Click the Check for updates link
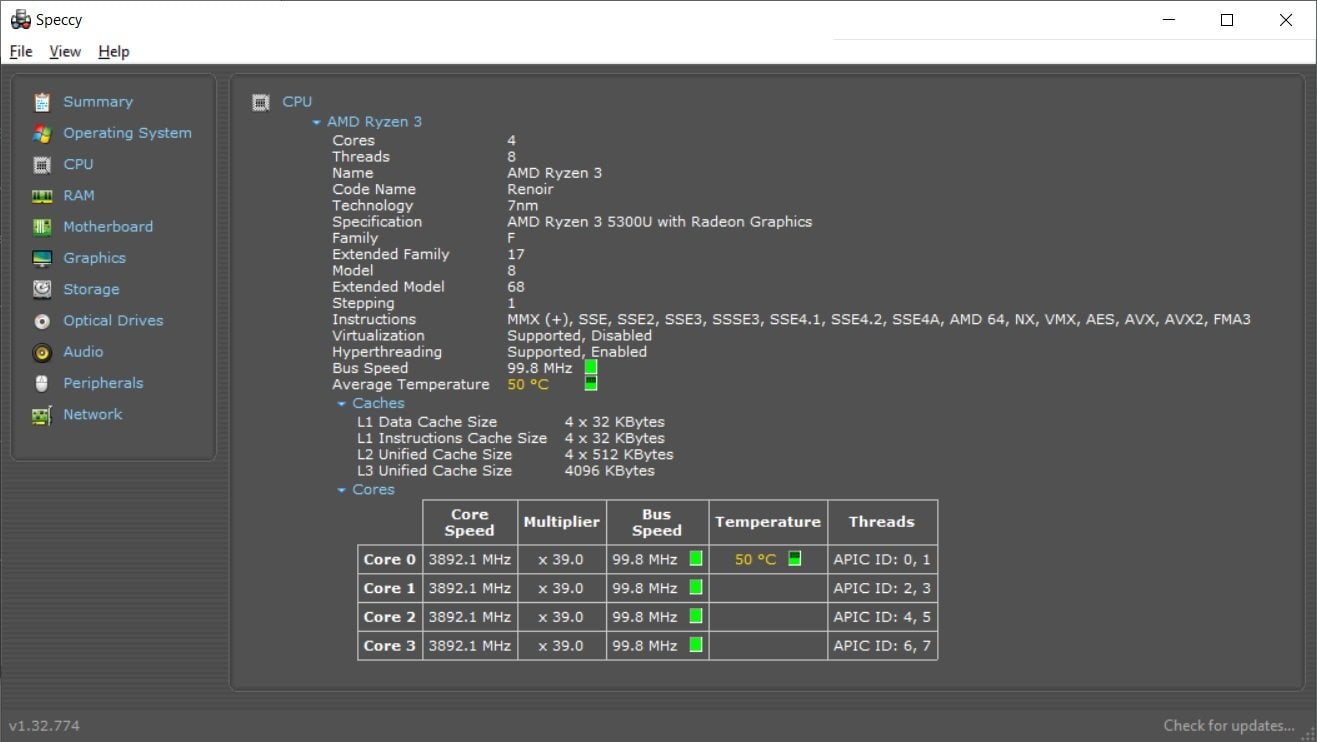 pos(1229,726)
